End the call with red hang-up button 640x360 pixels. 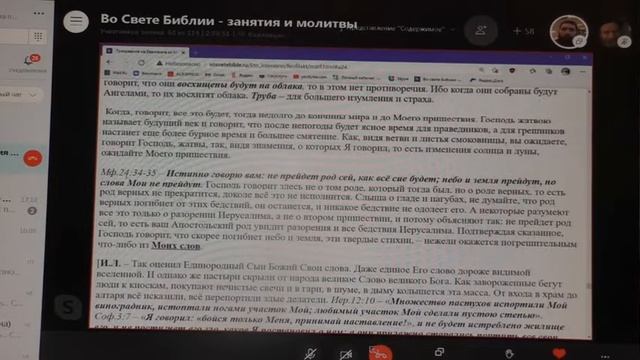(380, 353)
